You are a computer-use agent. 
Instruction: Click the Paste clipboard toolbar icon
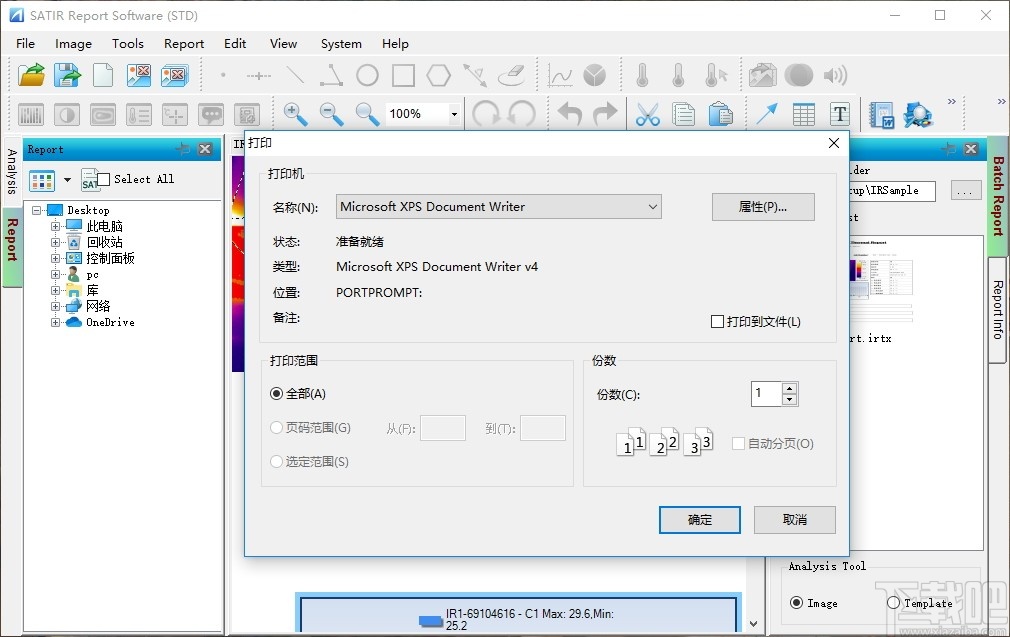tap(722, 113)
